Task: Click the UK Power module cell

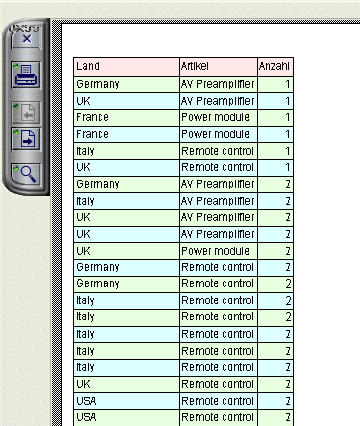Action: click(x=218, y=251)
